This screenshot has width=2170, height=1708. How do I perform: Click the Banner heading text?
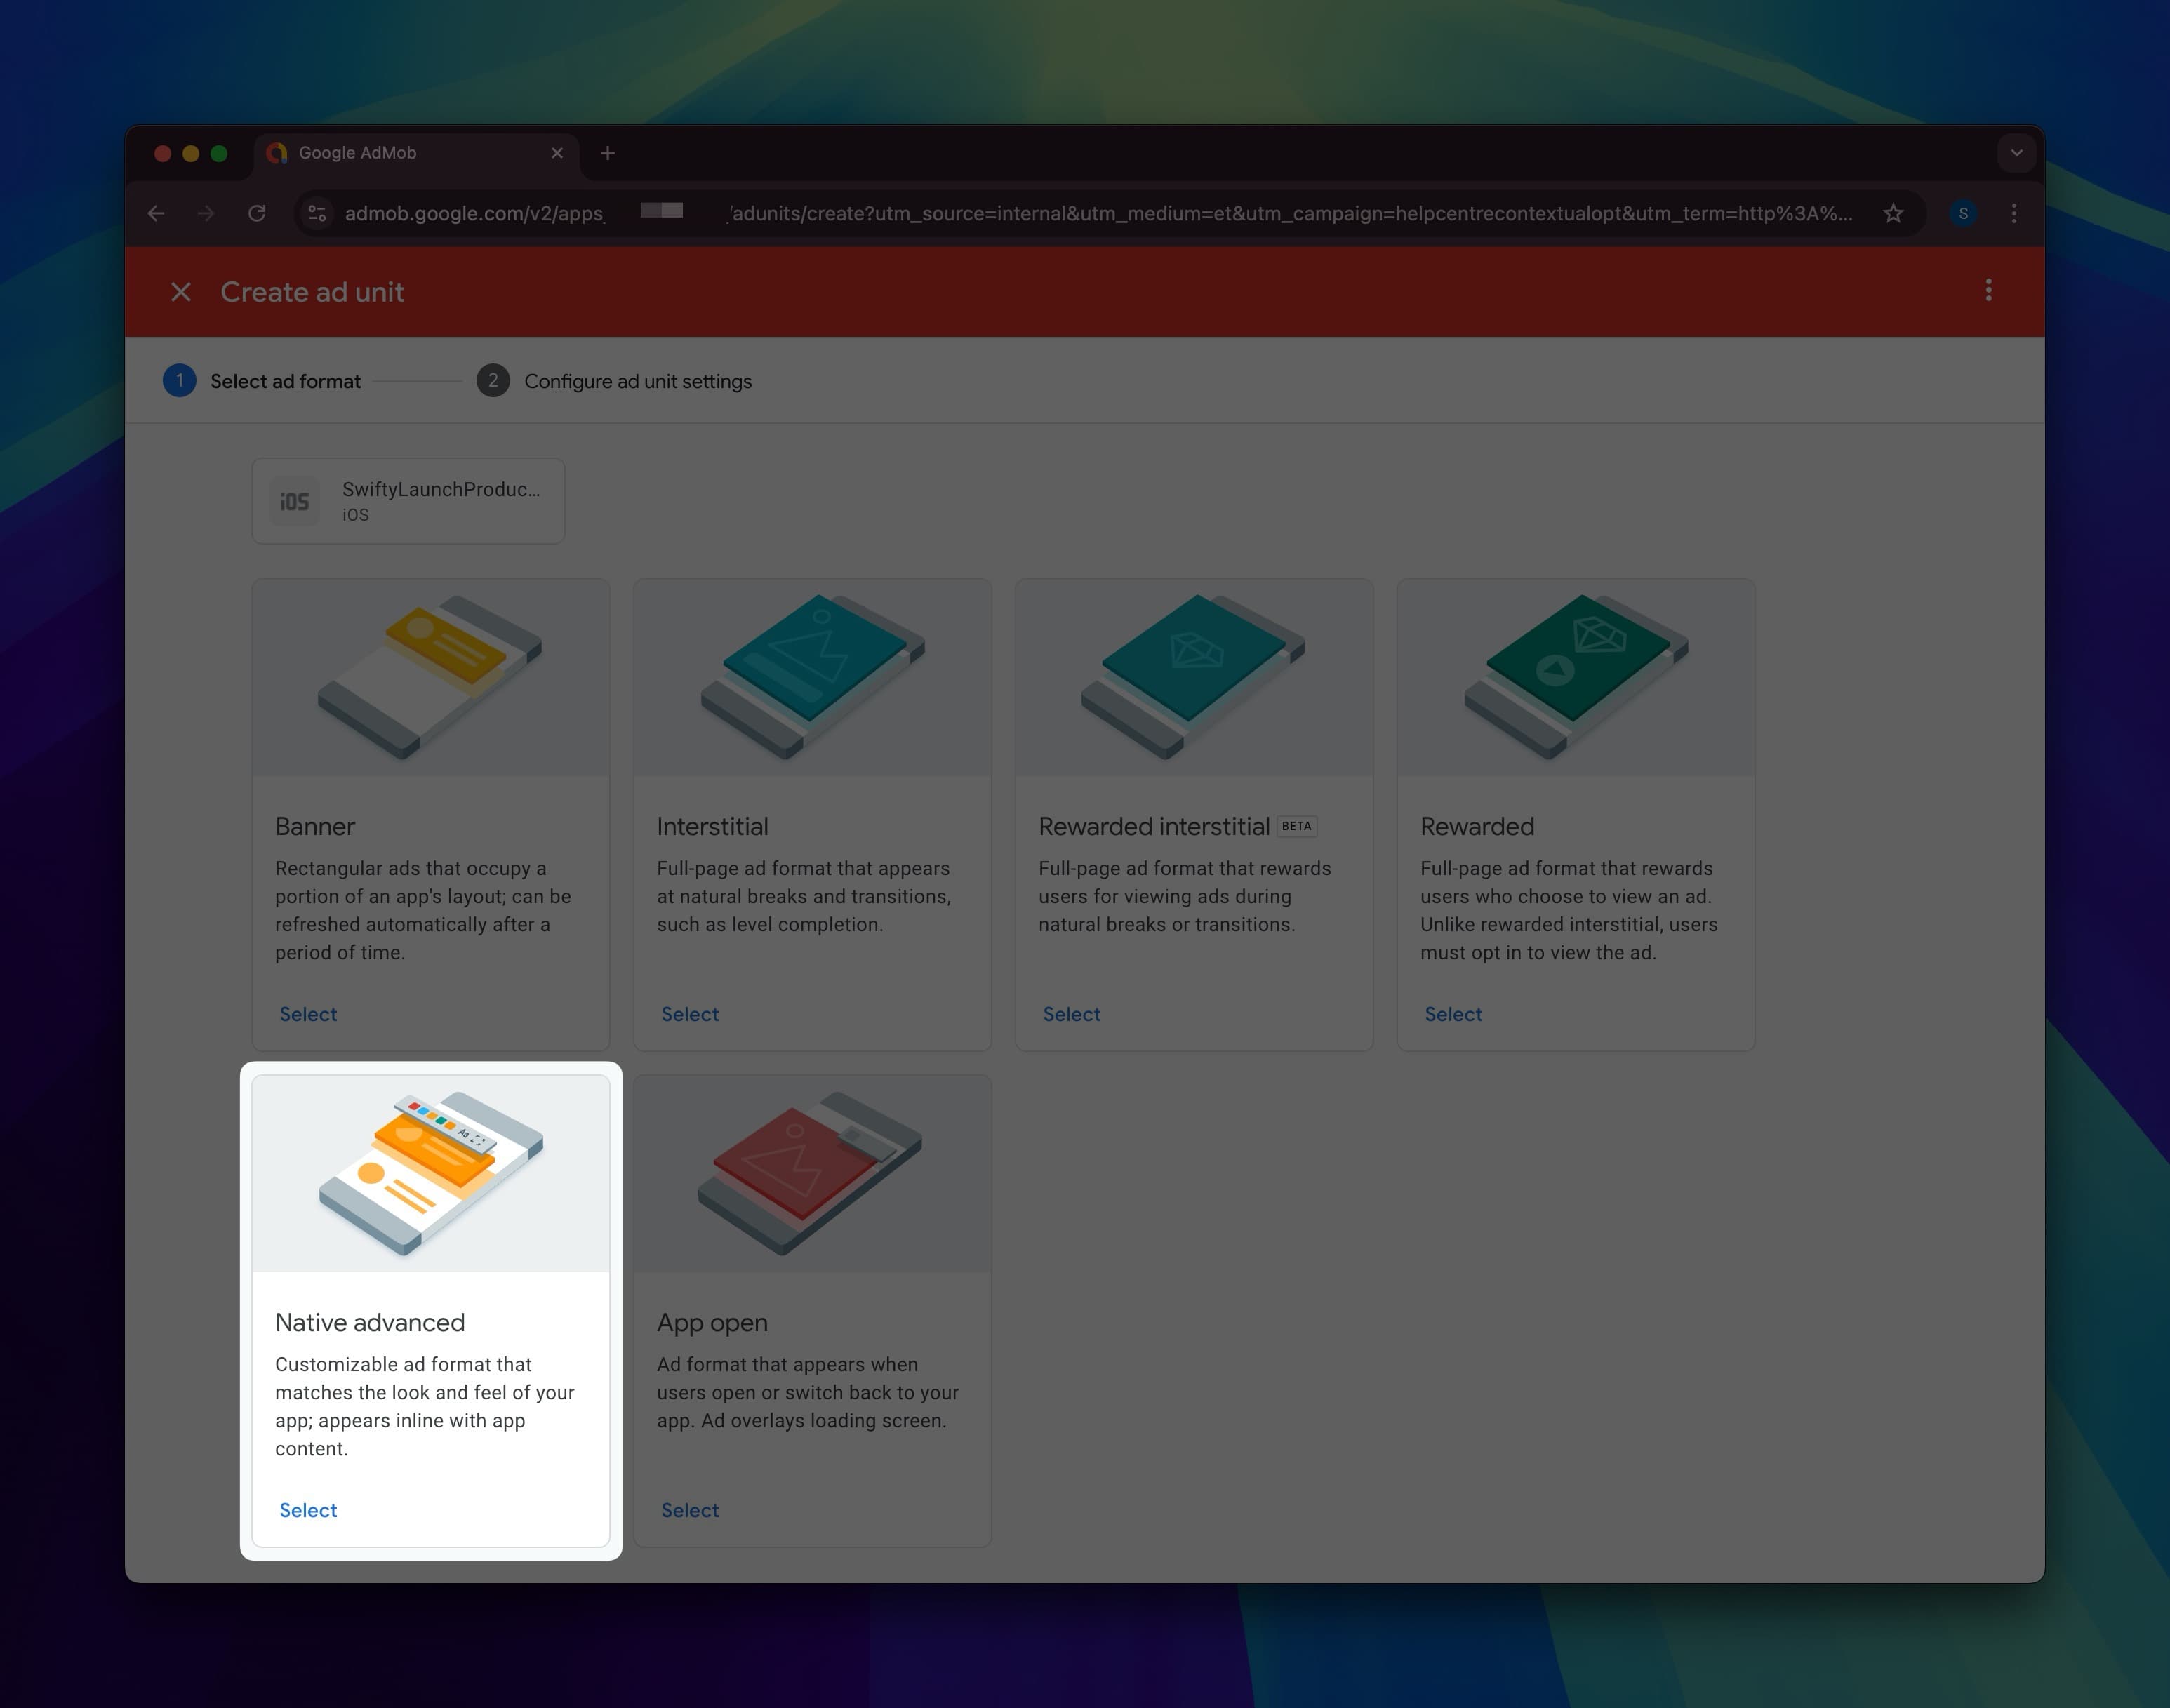[315, 826]
